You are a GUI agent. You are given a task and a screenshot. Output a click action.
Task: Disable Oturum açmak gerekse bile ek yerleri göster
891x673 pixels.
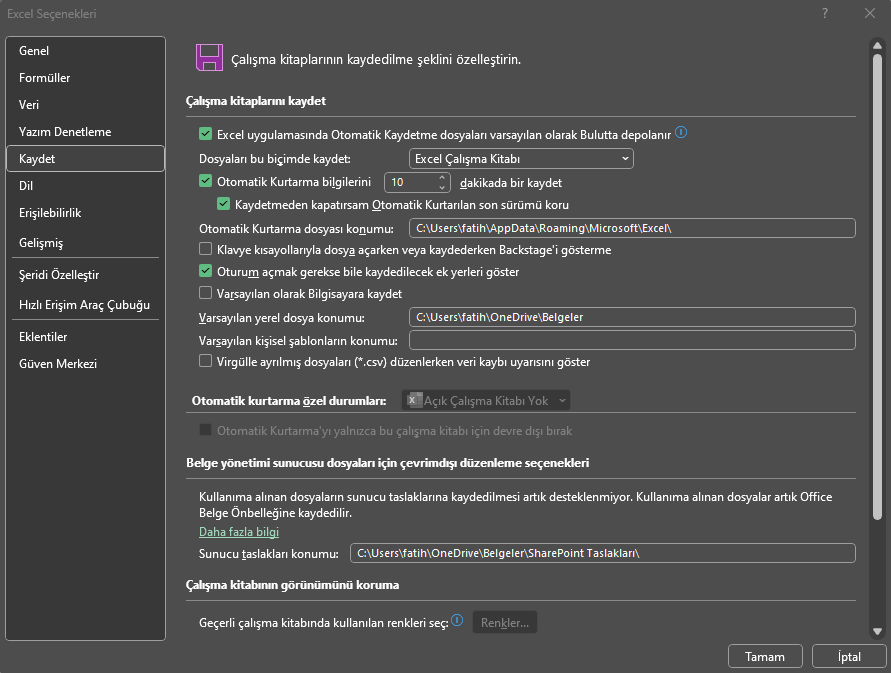point(205,270)
